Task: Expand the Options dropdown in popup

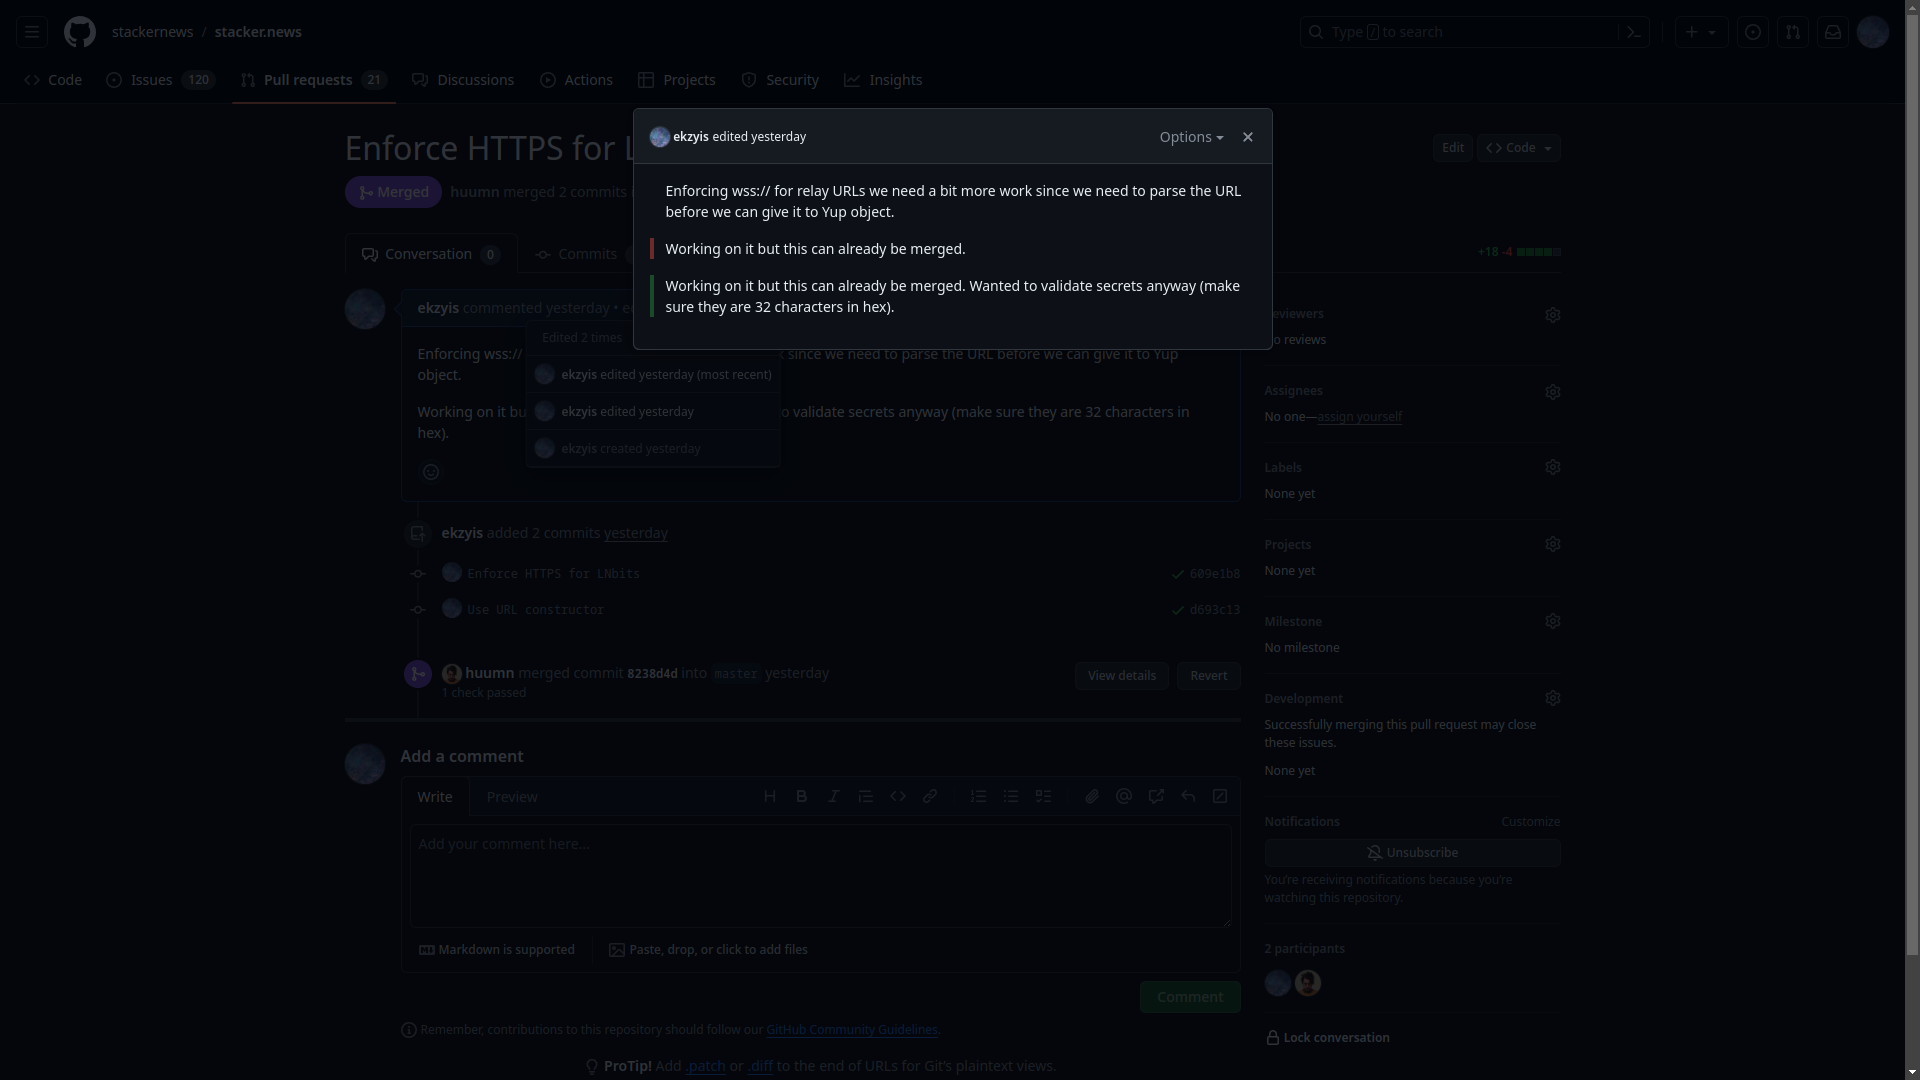Action: [1191, 137]
